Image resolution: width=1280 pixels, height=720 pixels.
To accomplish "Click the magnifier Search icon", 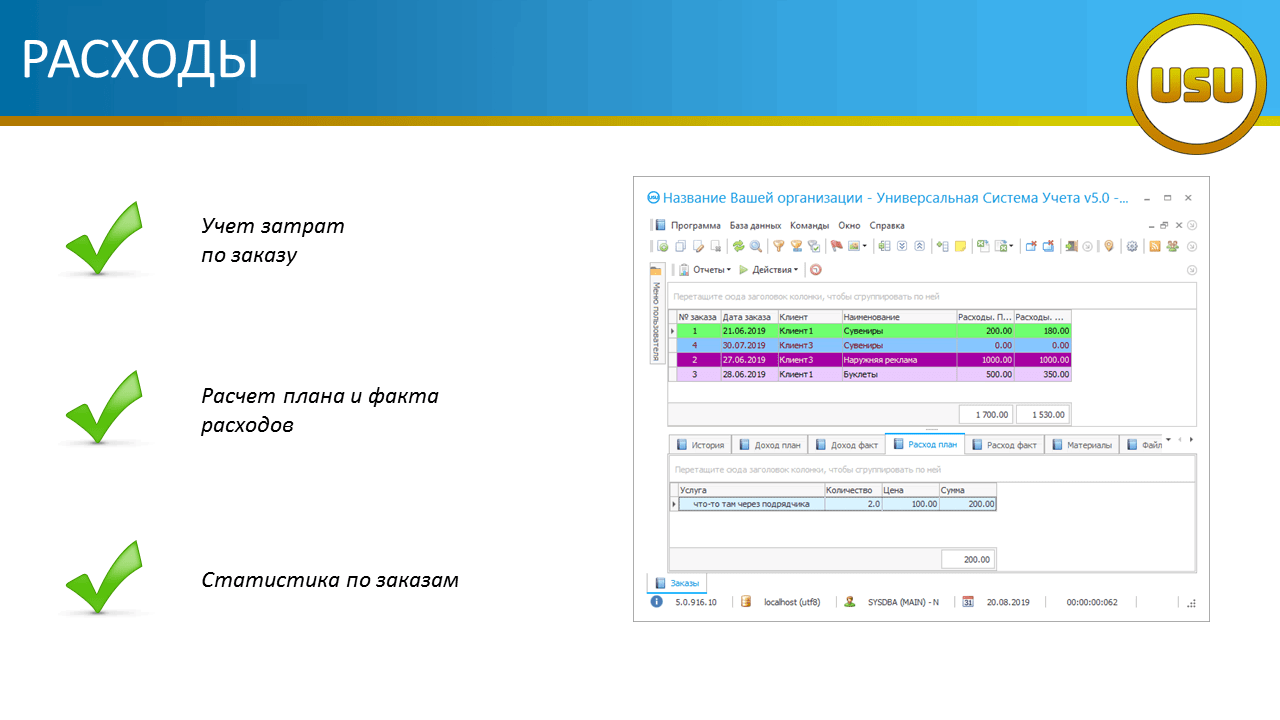I will pos(756,247).
